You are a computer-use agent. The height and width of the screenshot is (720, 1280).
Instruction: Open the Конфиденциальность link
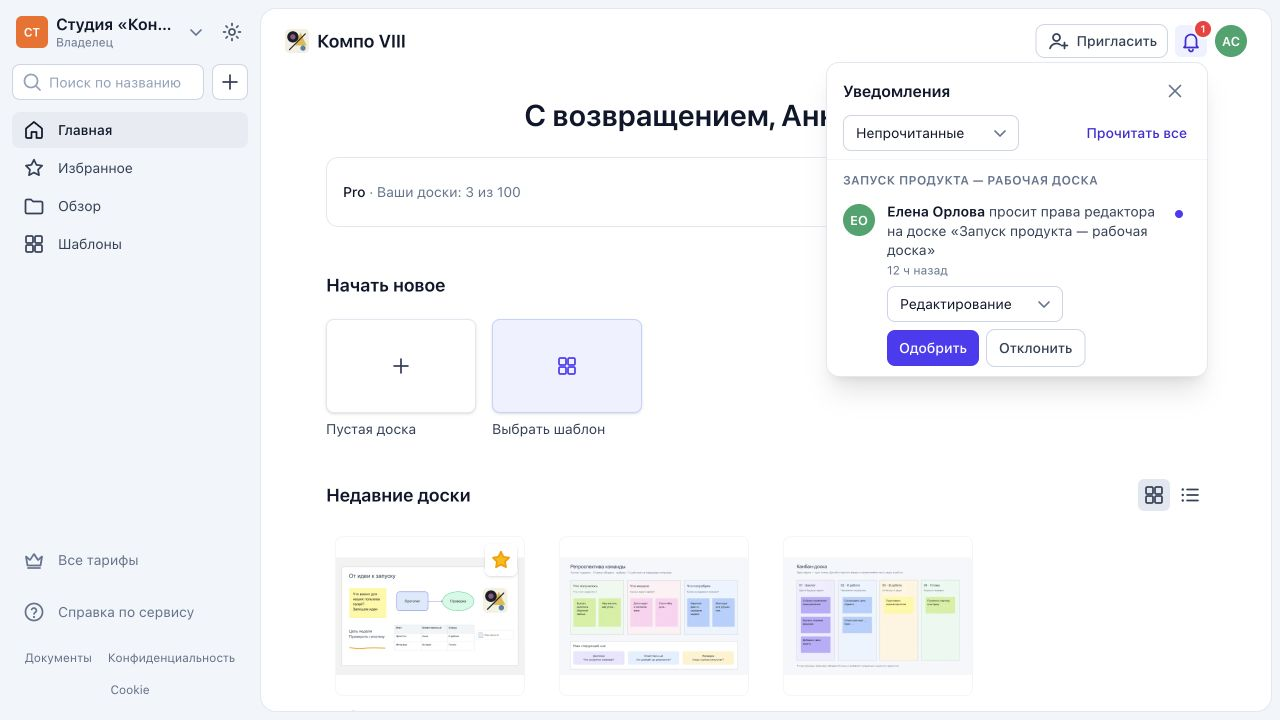point(172,658)
